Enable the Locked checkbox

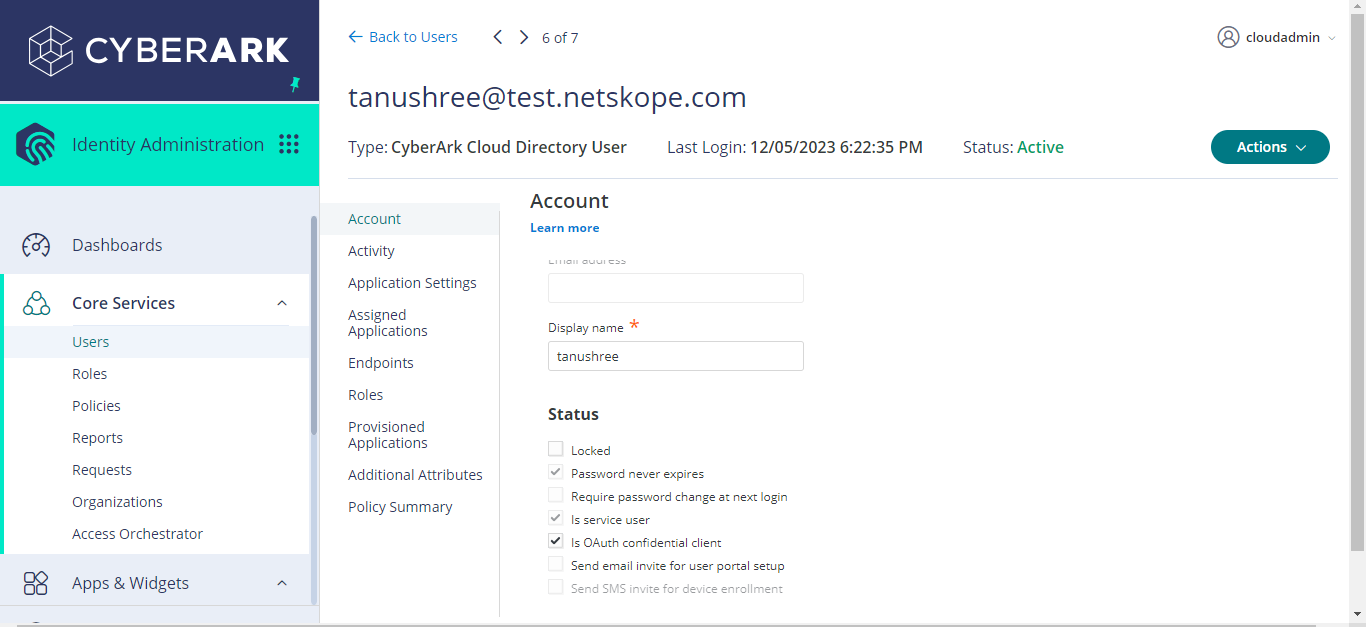pos(556,449)
